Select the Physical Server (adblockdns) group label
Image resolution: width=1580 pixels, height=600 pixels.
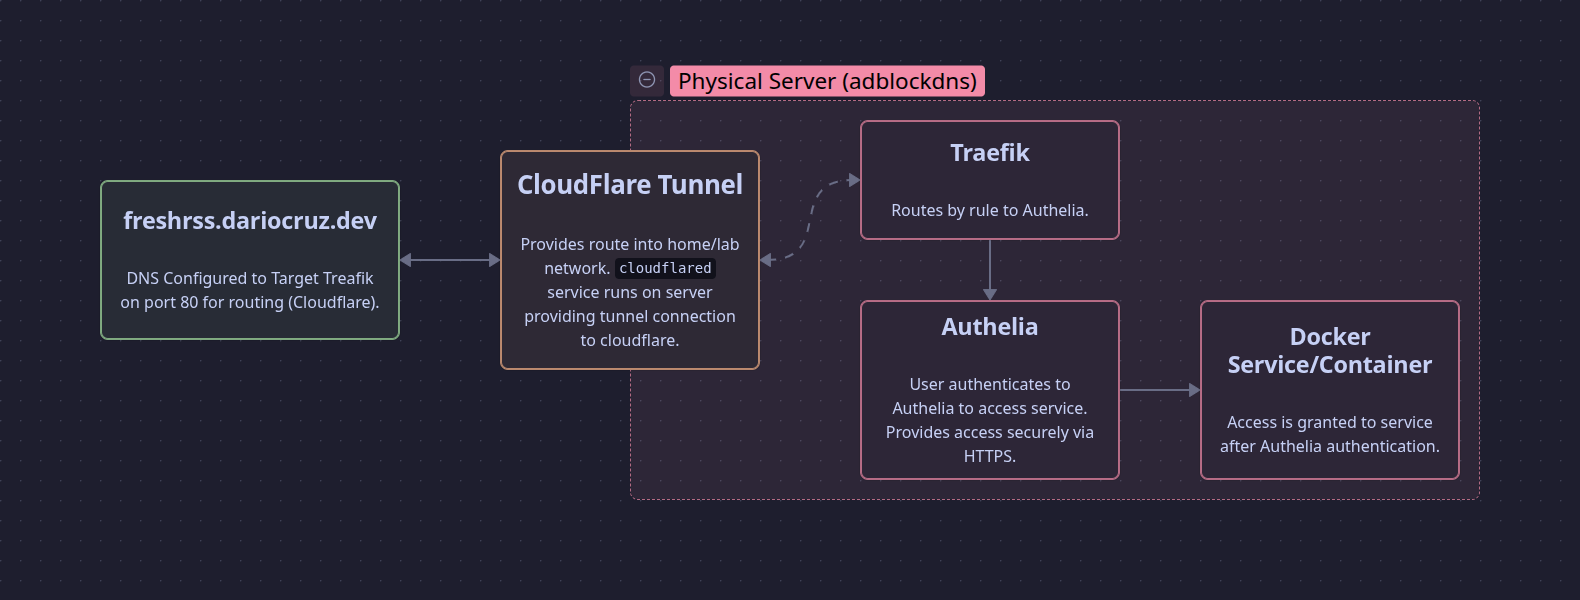[827, 81]
